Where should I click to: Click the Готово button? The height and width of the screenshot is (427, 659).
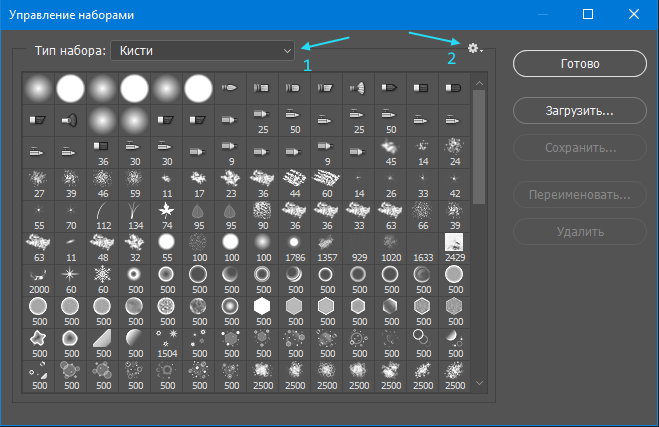pyautogui.click(x=580, y=64)
